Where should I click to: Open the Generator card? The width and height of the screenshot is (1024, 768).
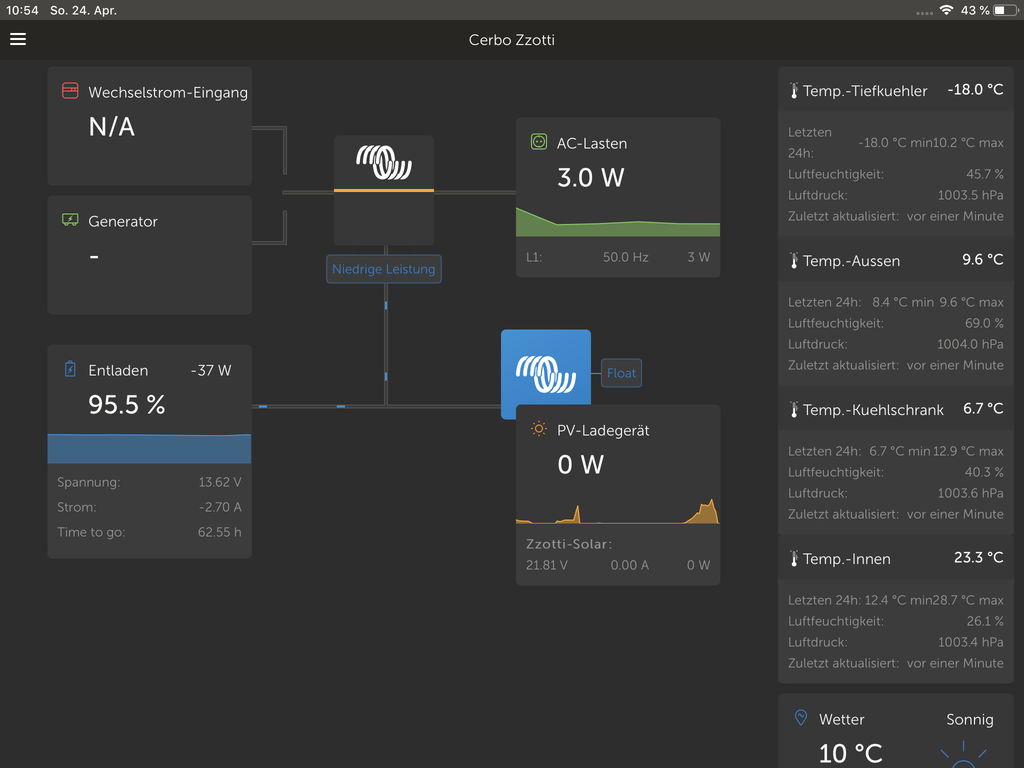pos(150,255)
